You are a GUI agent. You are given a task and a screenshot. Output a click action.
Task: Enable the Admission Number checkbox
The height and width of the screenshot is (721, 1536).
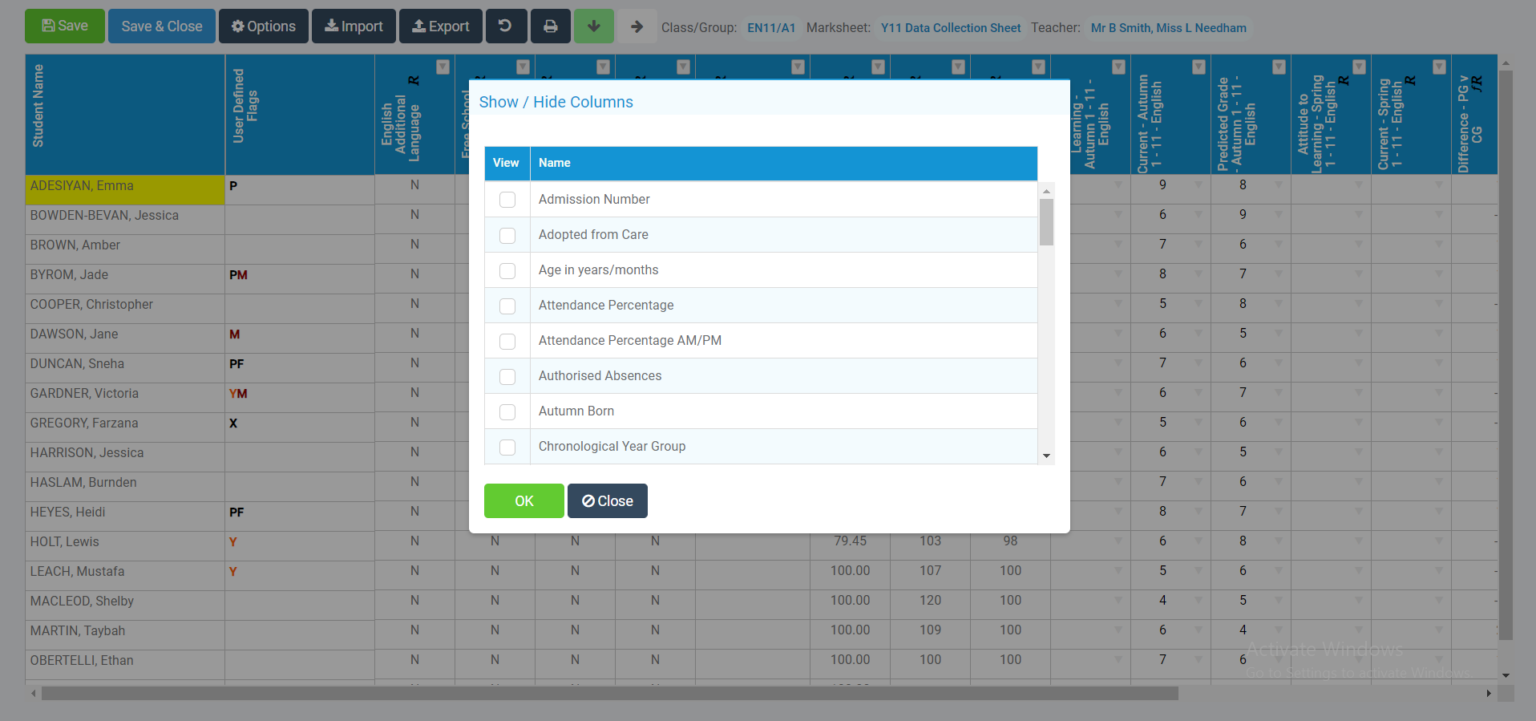(507, 199)
